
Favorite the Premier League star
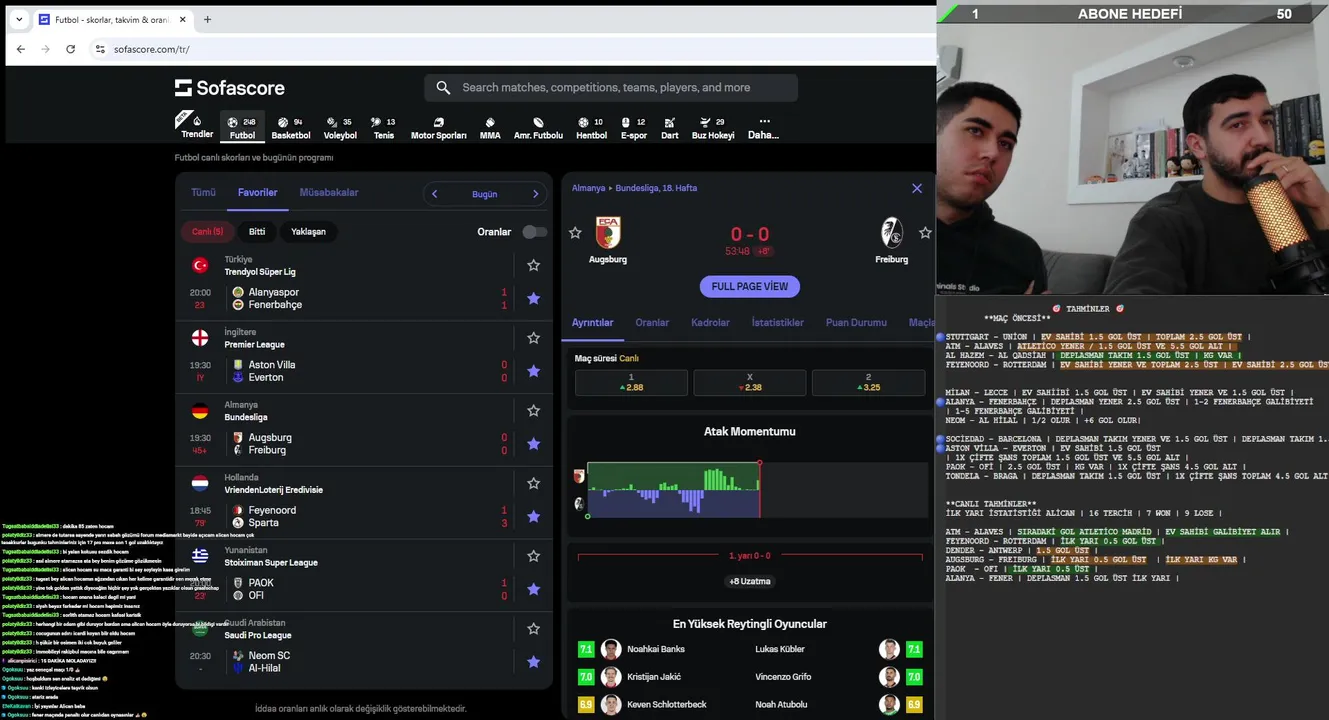[533, 338]
